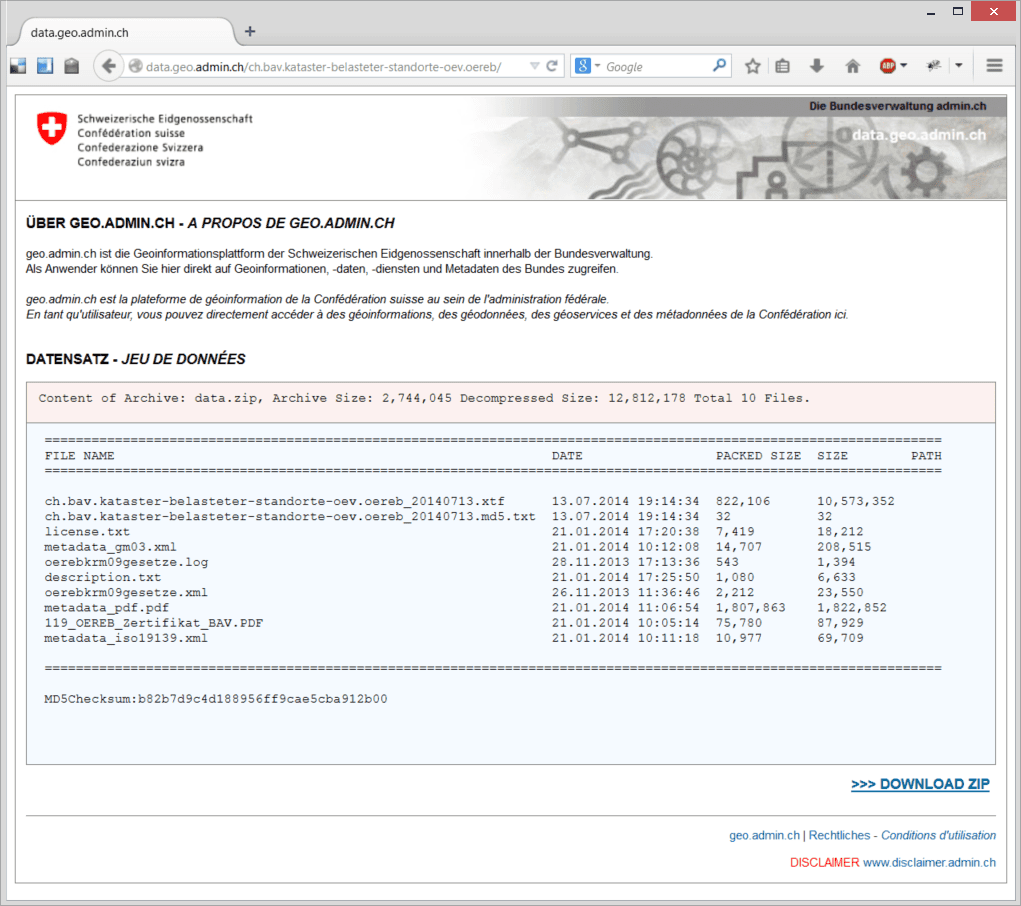Open the URL history dropdown arrow
Screen dimensions: 1021x906
coord(534,66)
